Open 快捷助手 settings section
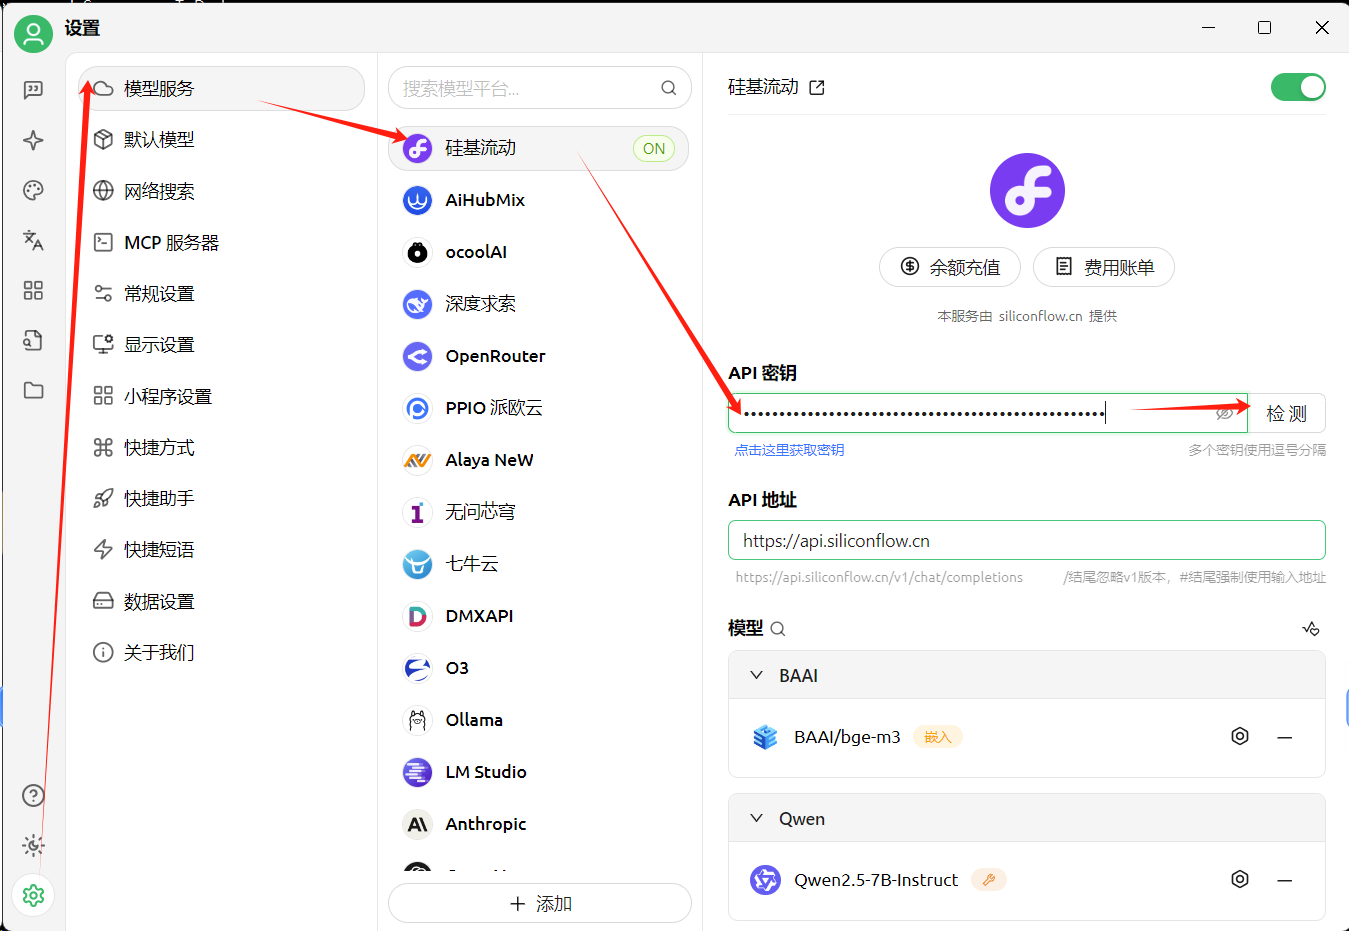The image size is (1349, 931). (221, 498)
